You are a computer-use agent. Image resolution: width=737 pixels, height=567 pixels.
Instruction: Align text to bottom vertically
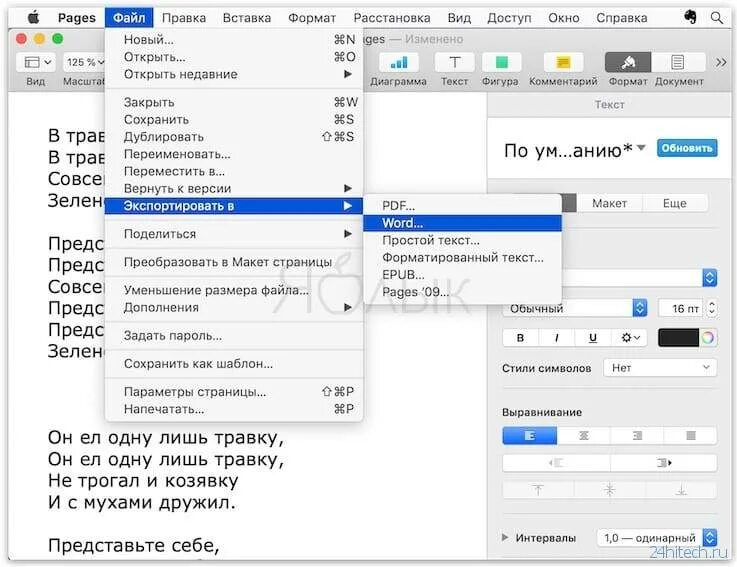[x=681, y=490]
